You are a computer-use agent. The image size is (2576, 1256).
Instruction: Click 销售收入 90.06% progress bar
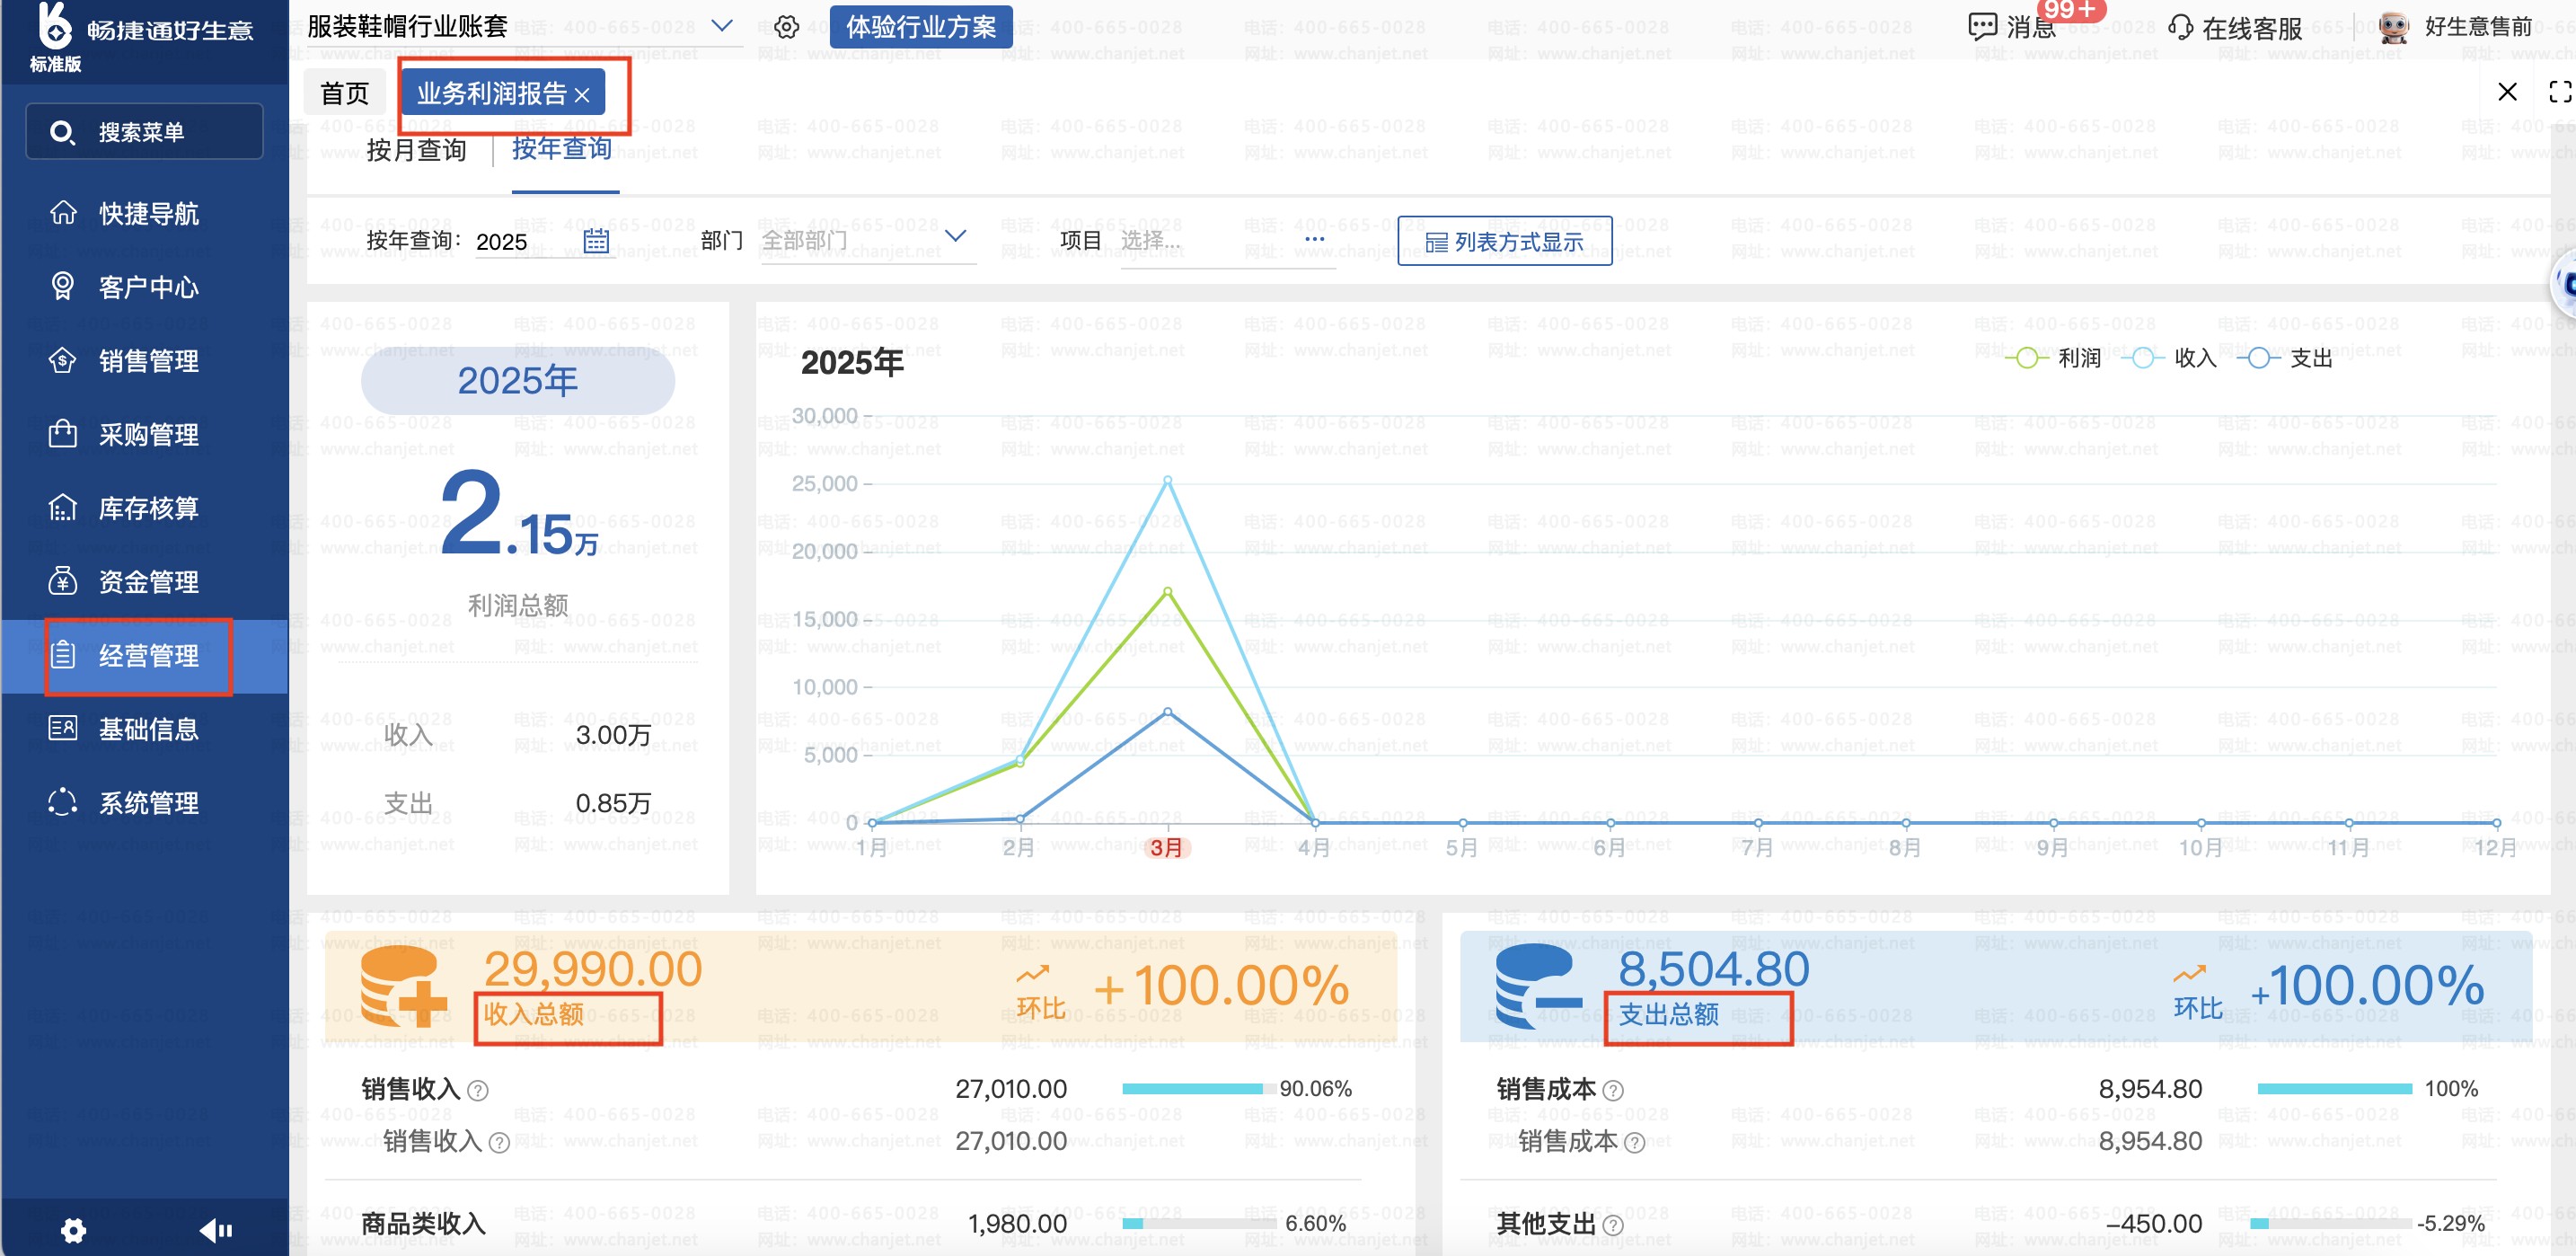pos(1198,1089)
